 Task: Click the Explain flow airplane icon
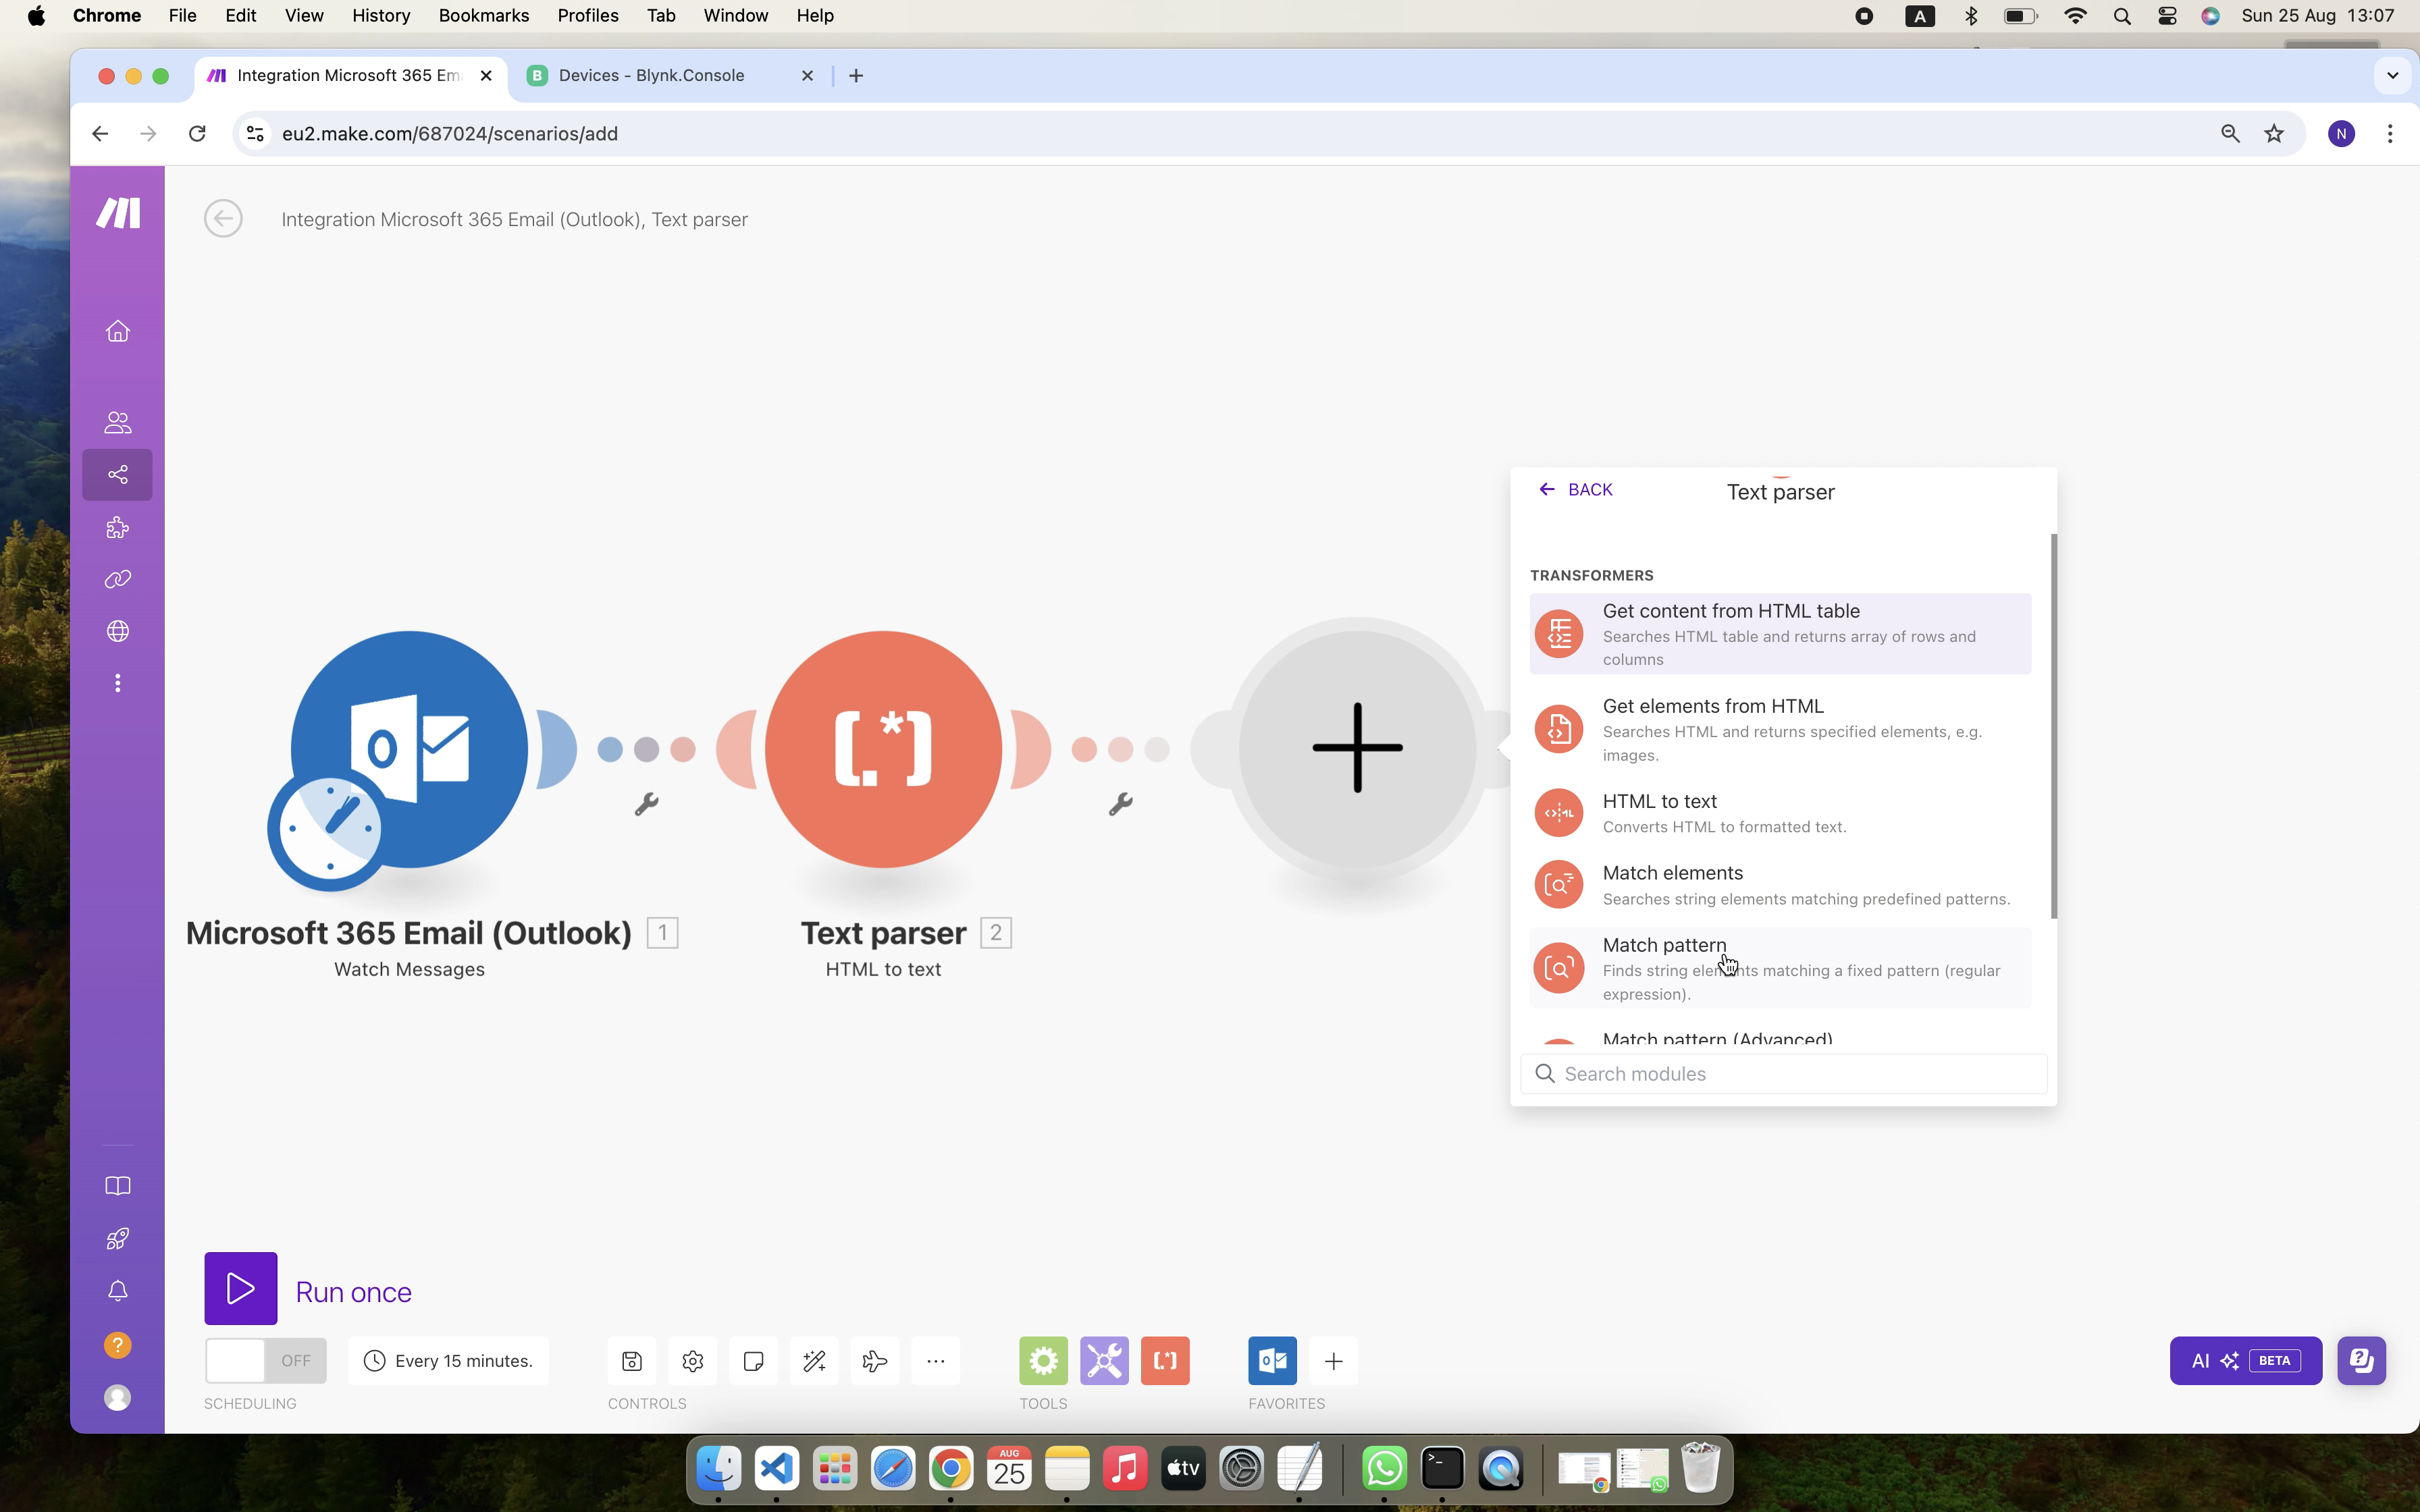pyautogui.click(x=875, y=1360)
